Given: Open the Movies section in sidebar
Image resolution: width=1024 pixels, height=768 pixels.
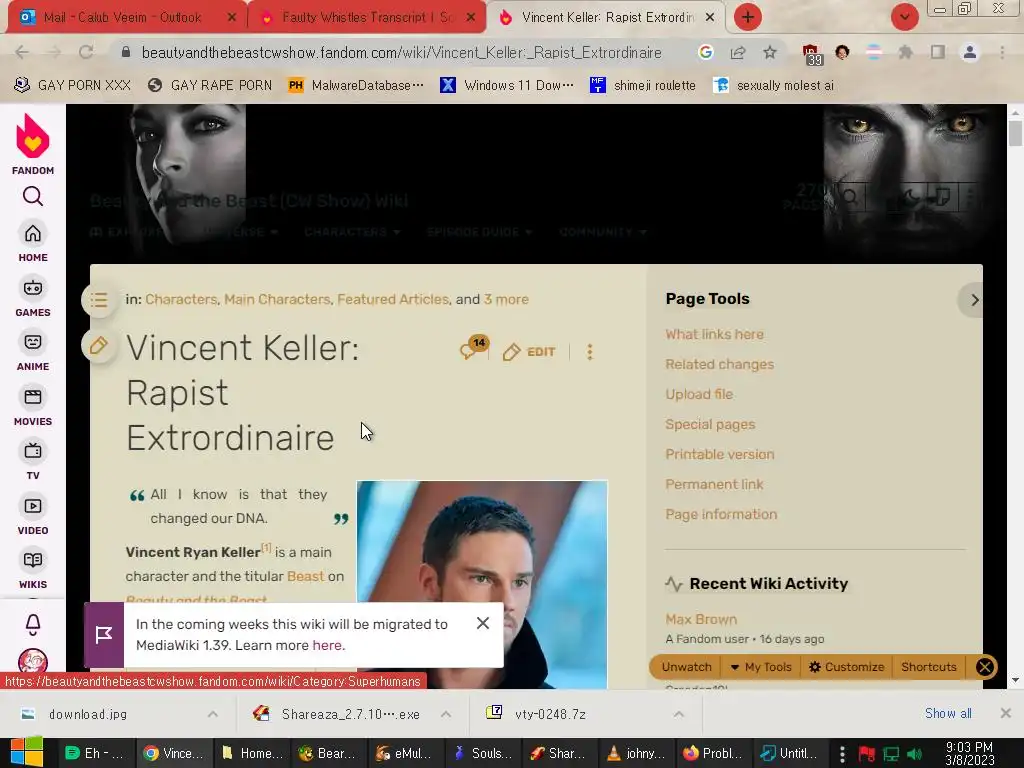Looking at the screenshot, I should coord(33,406).
